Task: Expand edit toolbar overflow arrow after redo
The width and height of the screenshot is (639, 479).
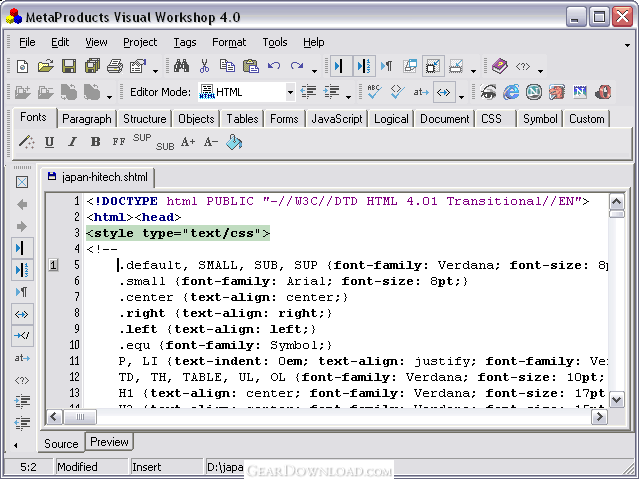Action: point(314,71)
